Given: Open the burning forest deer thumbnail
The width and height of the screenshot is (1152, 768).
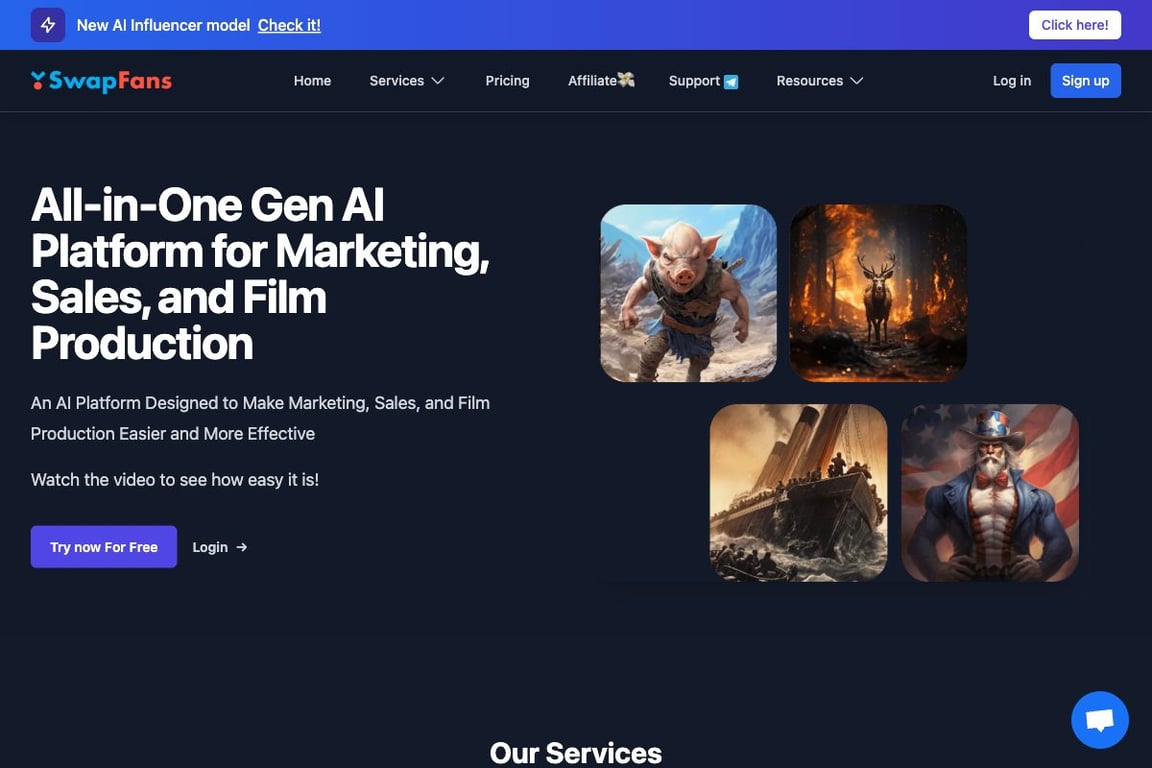Looking at the screenshot, I should coord(878,293).
